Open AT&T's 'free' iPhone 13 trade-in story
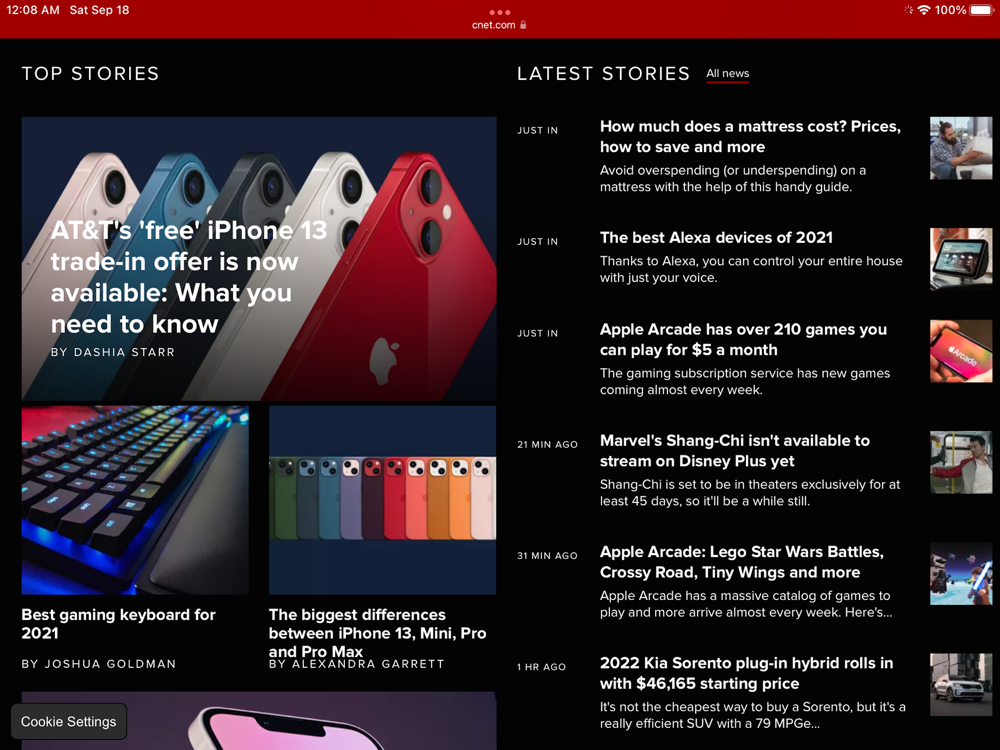The width and height of the screenshot is (1000, 750). [x=189, y=277]
